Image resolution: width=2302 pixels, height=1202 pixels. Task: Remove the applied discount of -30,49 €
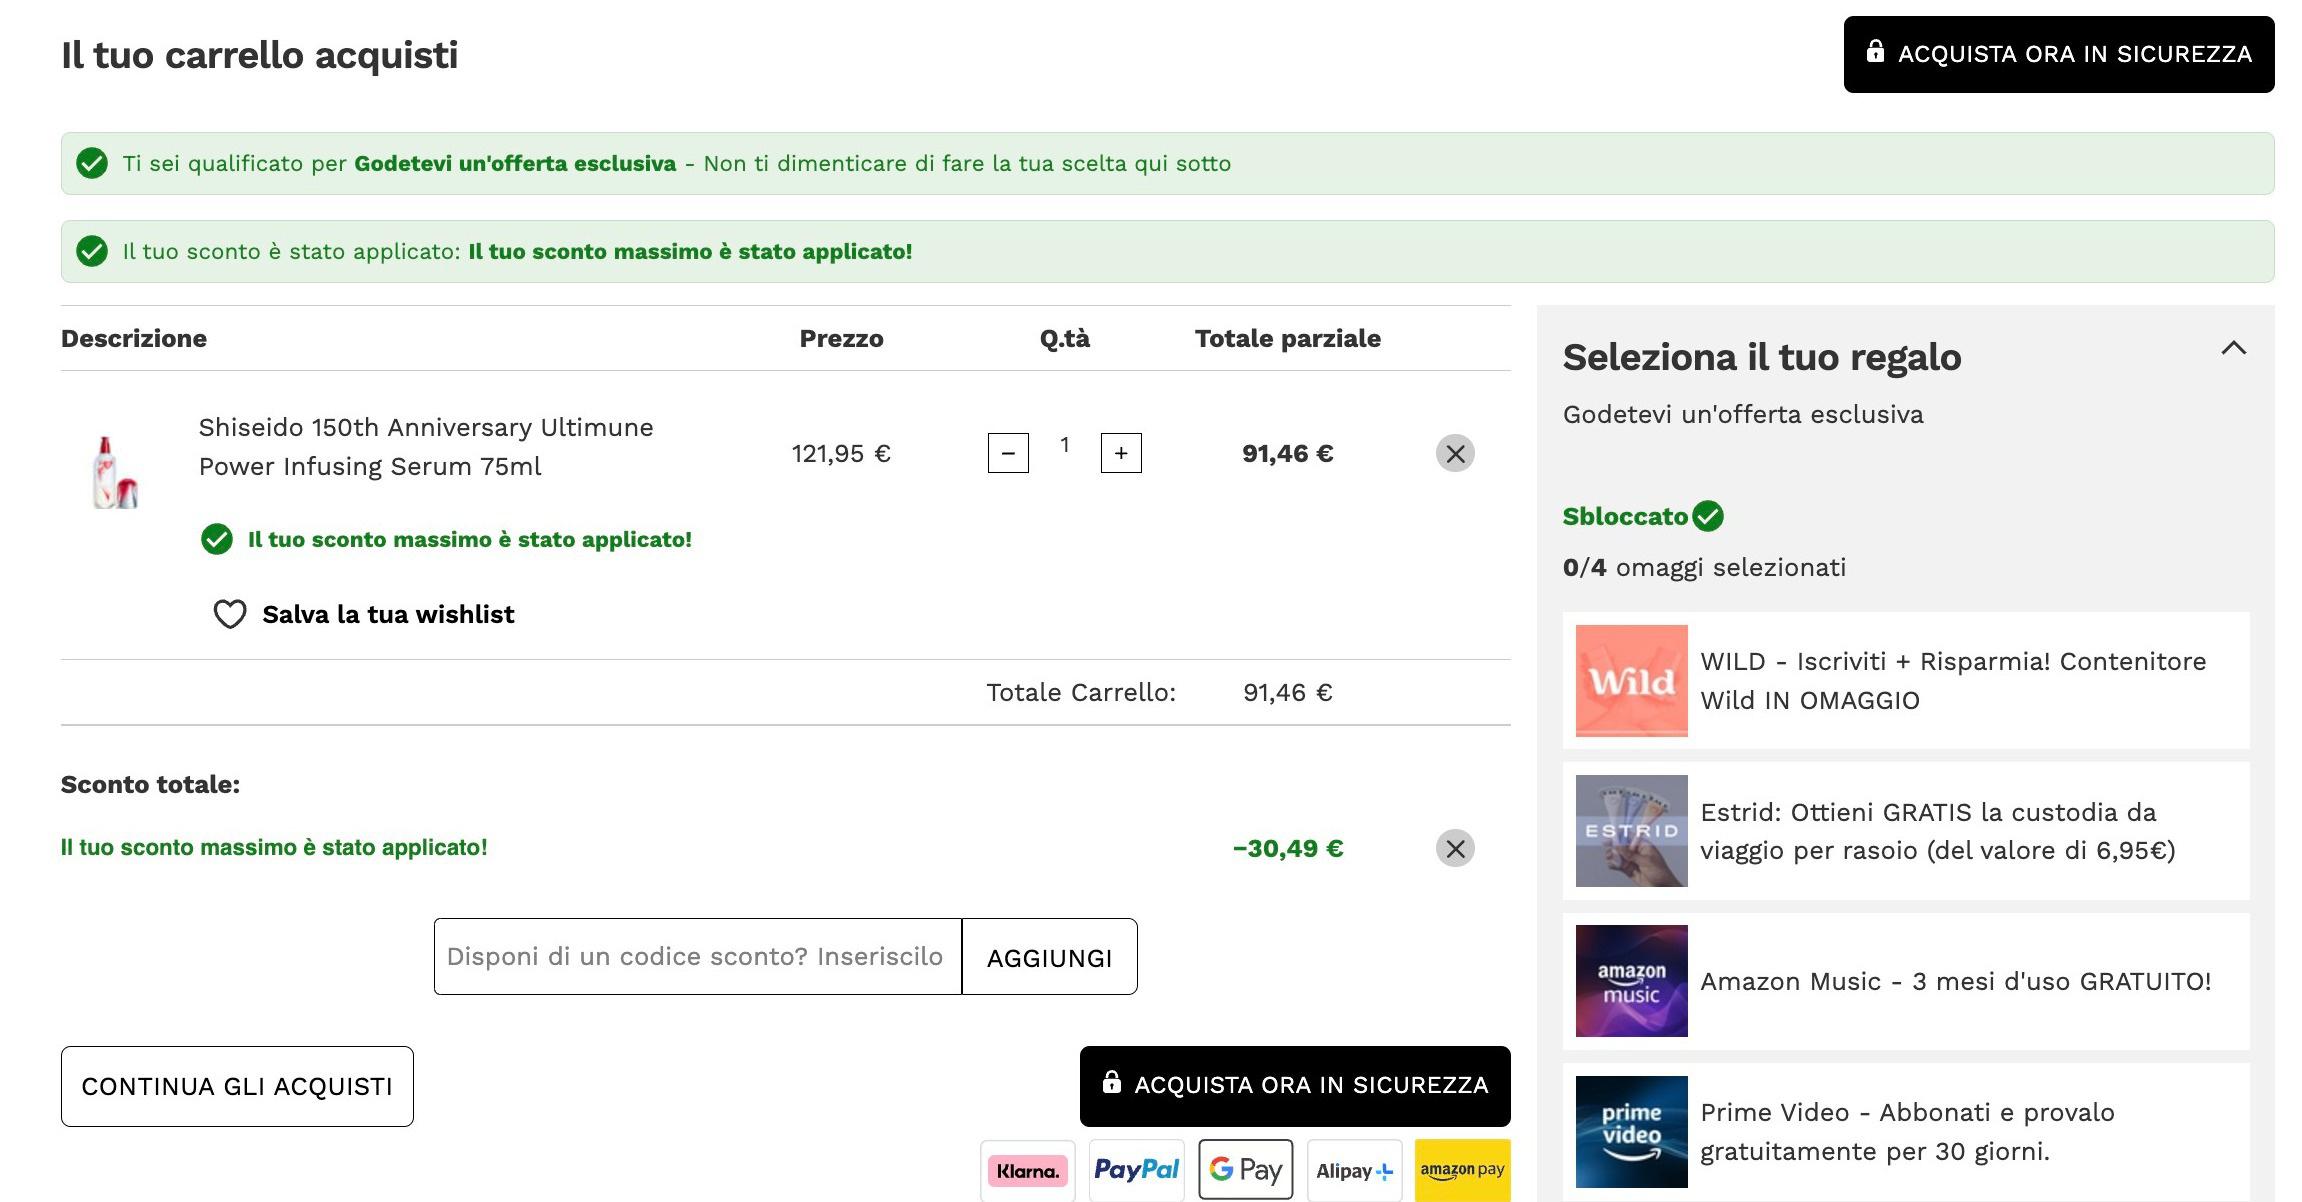[x=1455, y=848]
